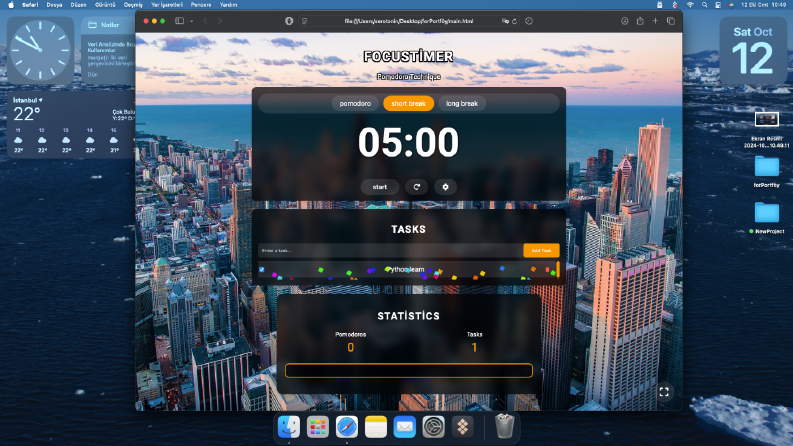This screenshot has width=793, height=446.
Task: Open the translate icon in the address bar
Action: pos(505,21)
